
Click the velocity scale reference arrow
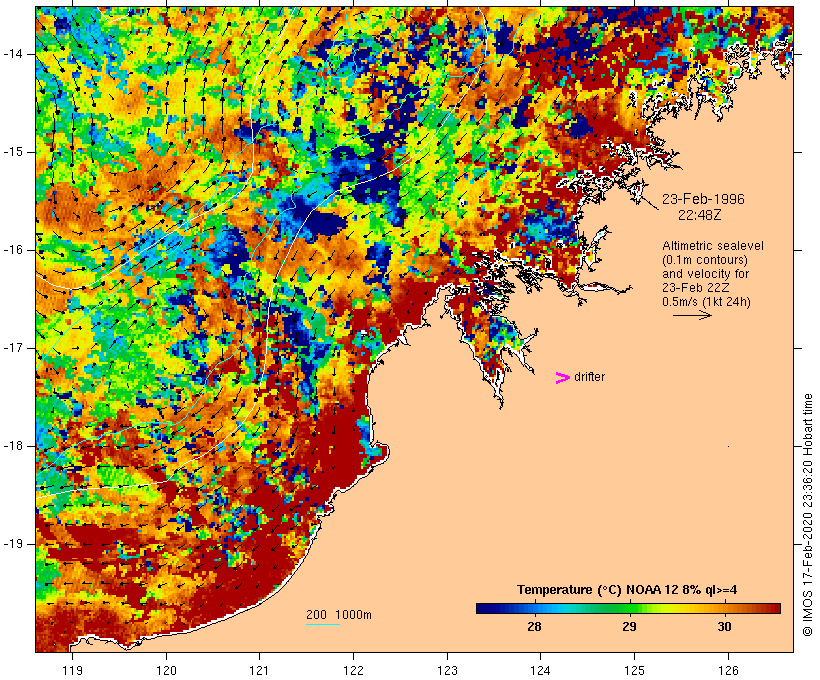692,315
